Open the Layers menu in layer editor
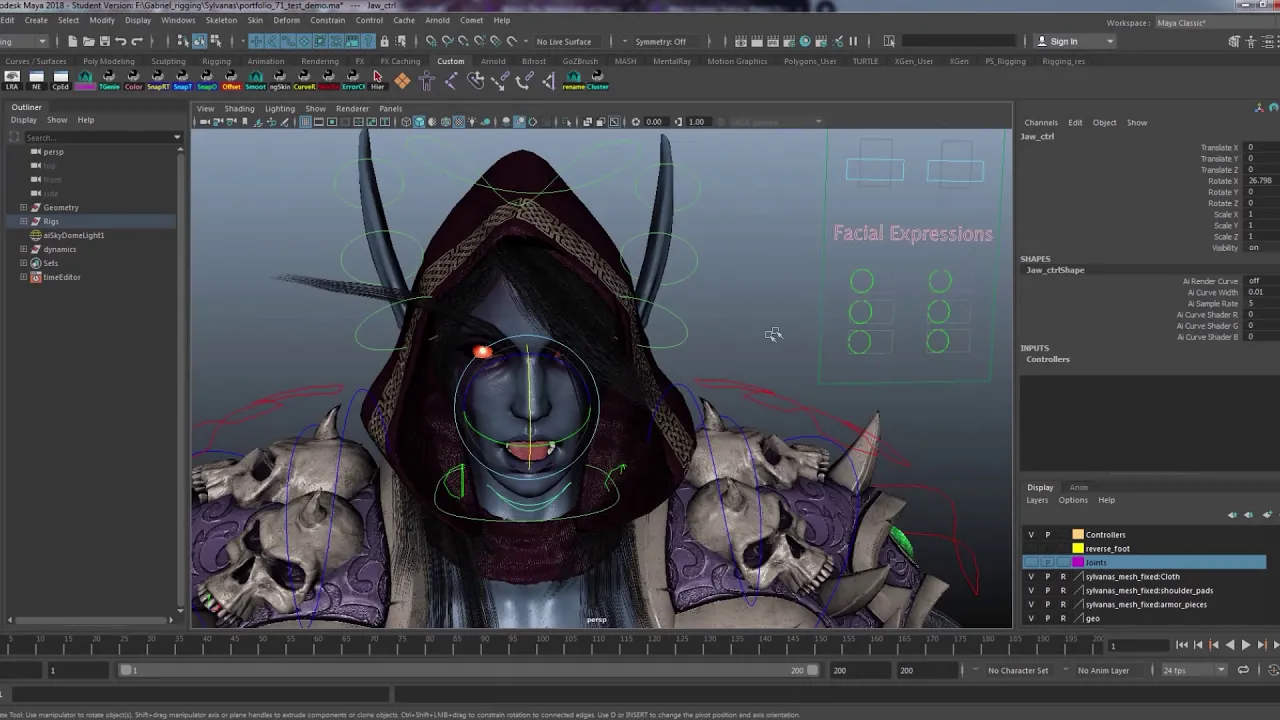This screenshot has height=720, width=1280. pyautogui.click(x=1037, y=501)
